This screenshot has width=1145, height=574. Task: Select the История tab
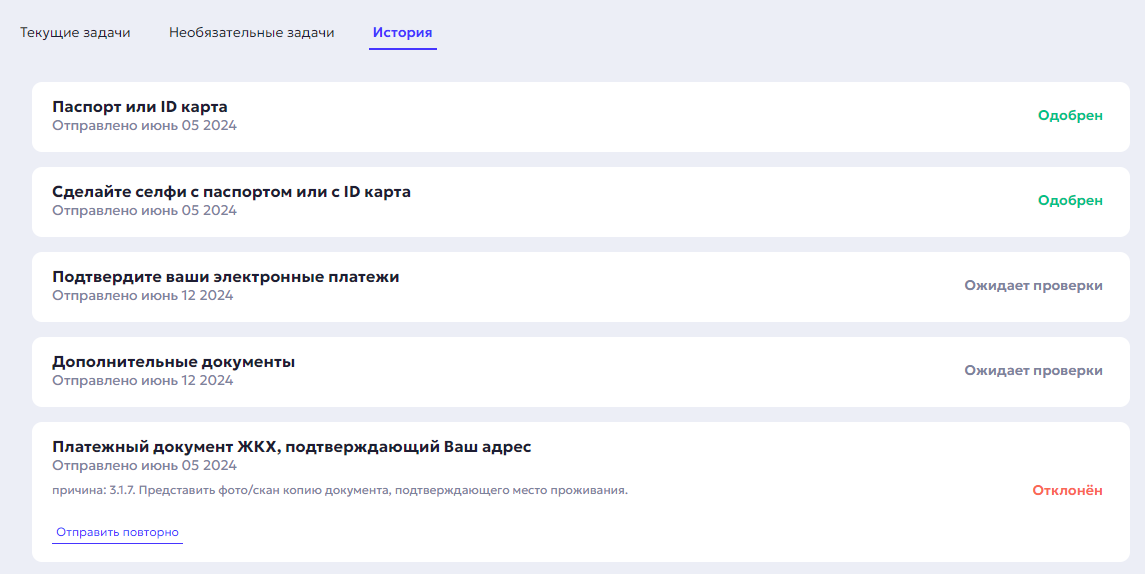(x=402, y=32)
